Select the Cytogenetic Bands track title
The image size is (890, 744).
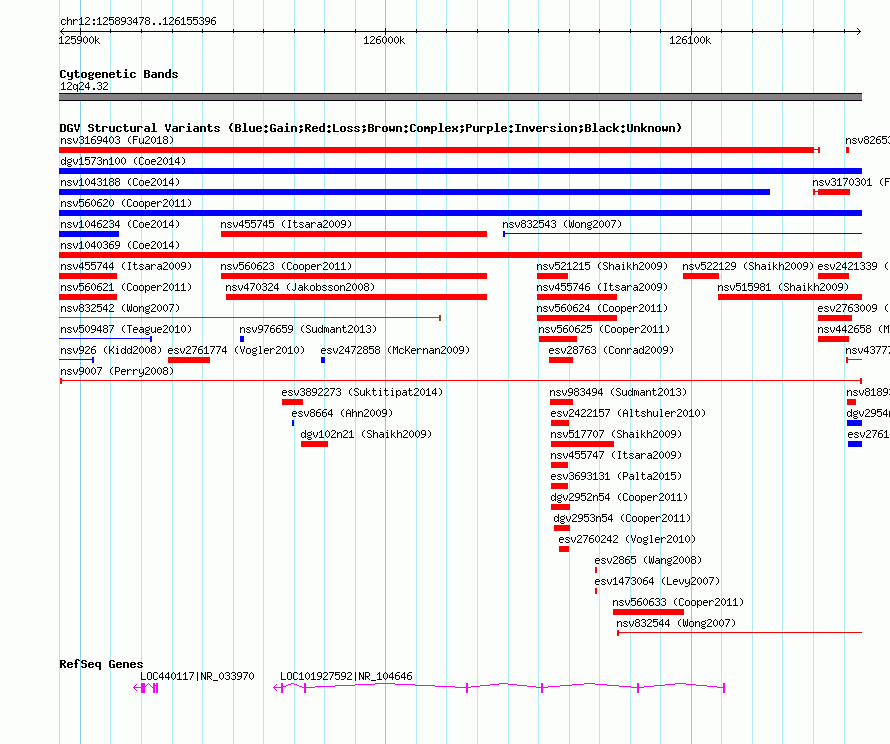pyautogui.click(x=119, y=74)
